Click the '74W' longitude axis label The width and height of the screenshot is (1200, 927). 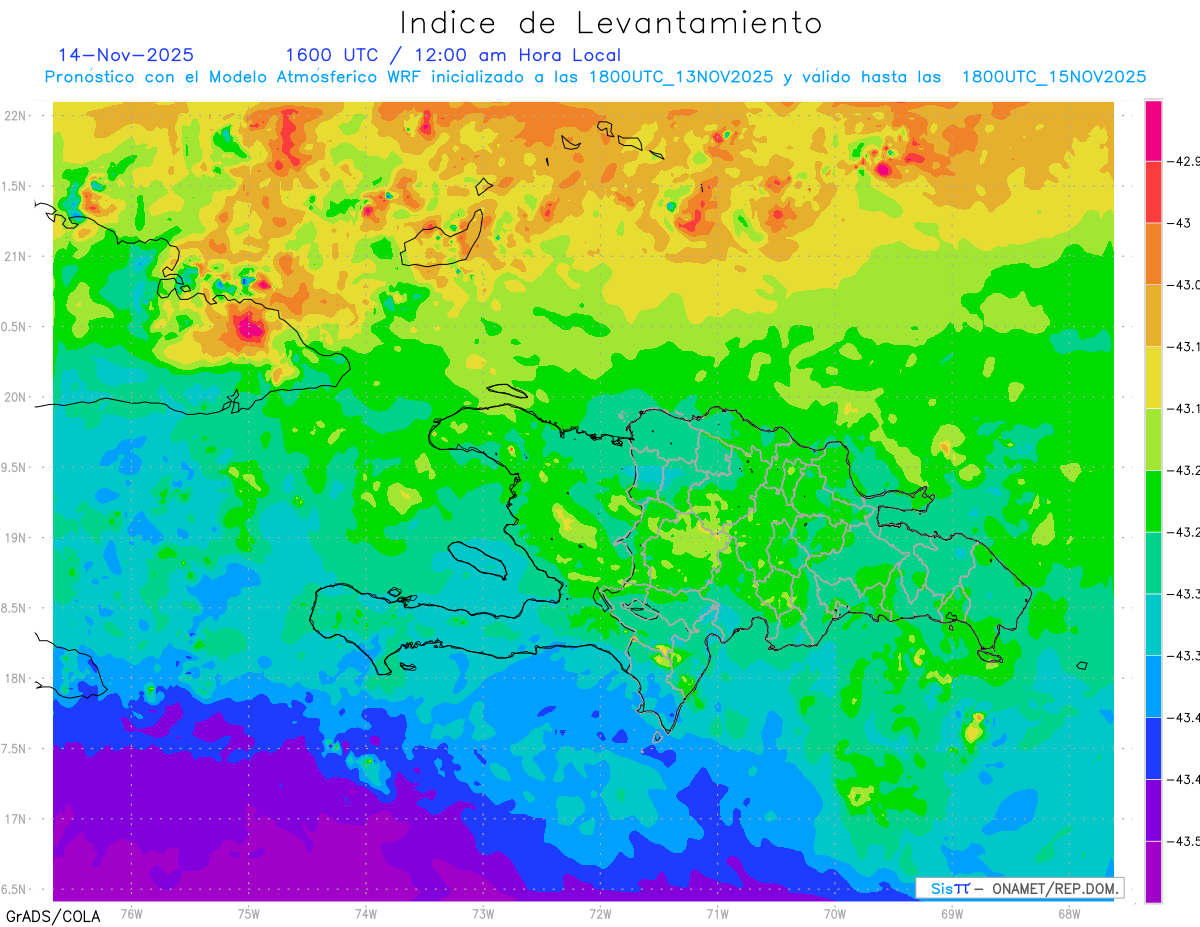366,913
